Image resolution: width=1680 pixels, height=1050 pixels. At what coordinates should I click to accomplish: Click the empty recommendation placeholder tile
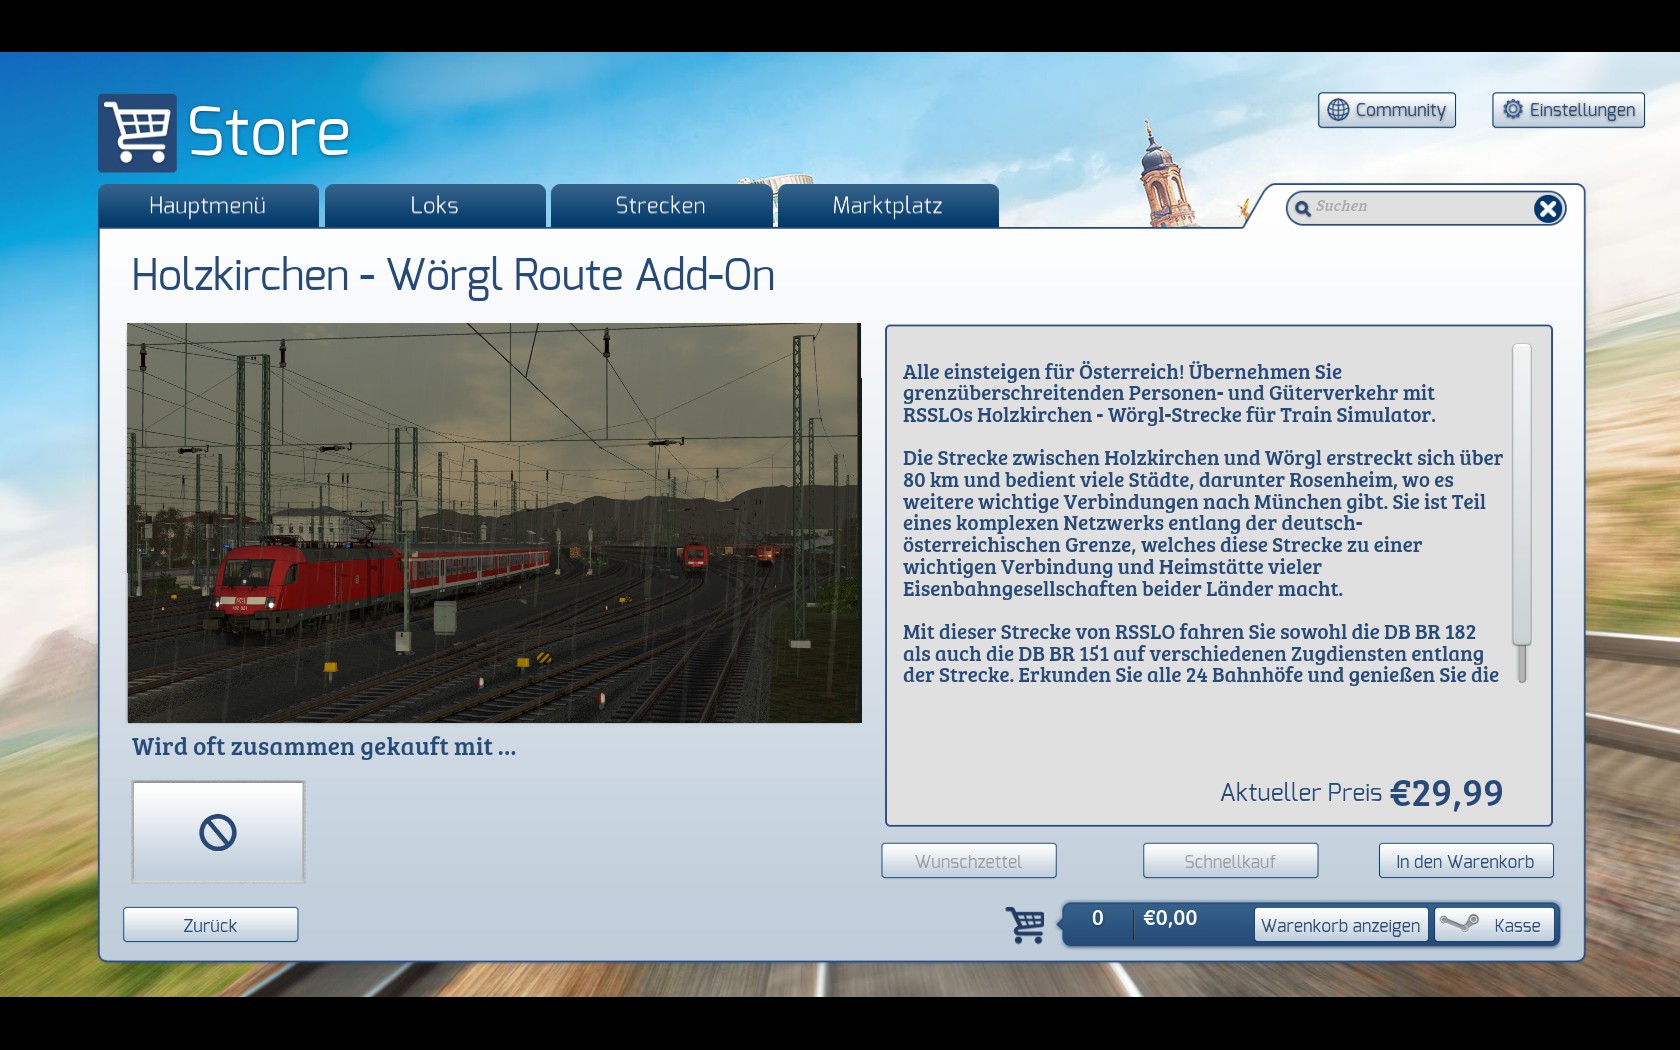coord(218,832)
